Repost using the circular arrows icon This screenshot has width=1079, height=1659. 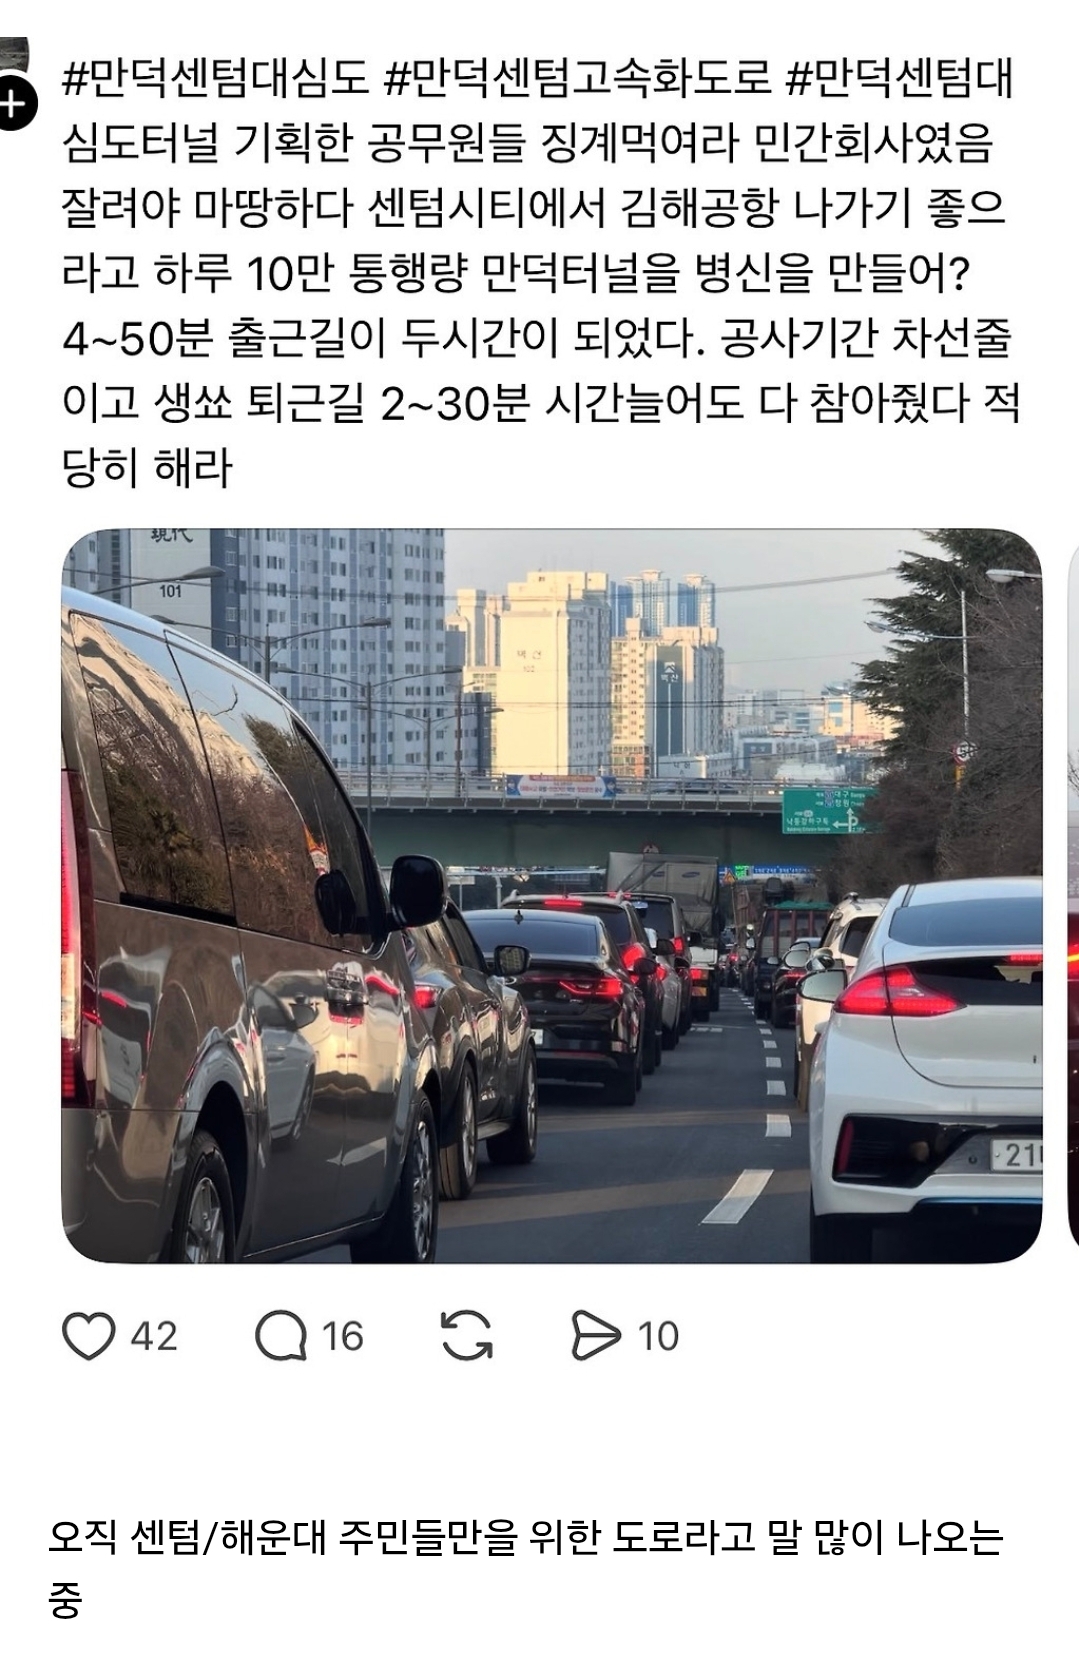click(467, 1336)
